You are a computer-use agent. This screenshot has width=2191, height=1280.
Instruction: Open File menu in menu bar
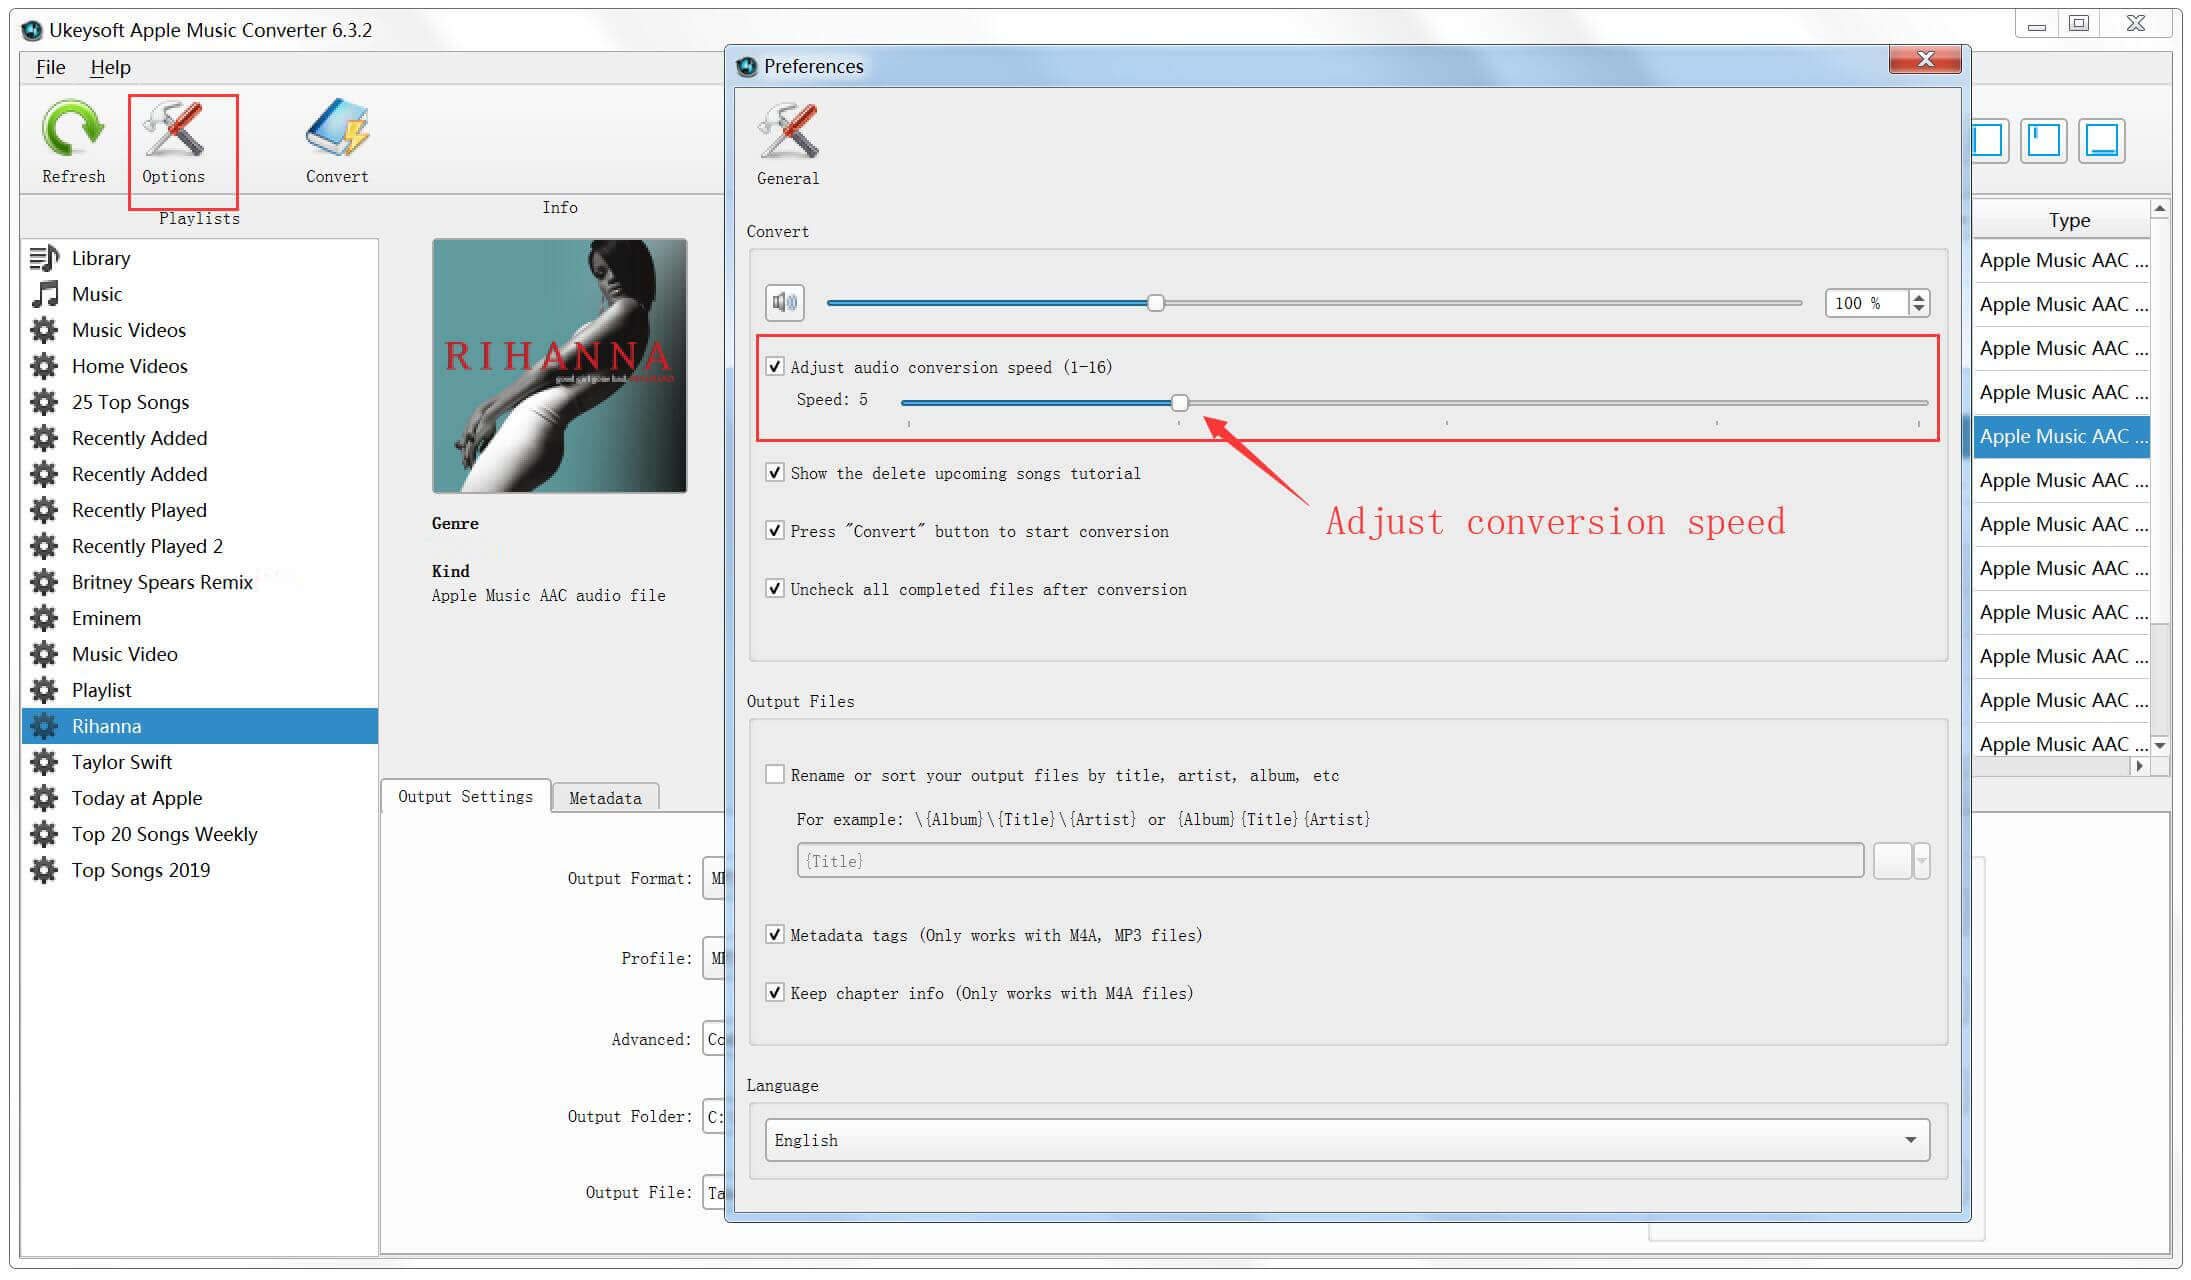50,67
